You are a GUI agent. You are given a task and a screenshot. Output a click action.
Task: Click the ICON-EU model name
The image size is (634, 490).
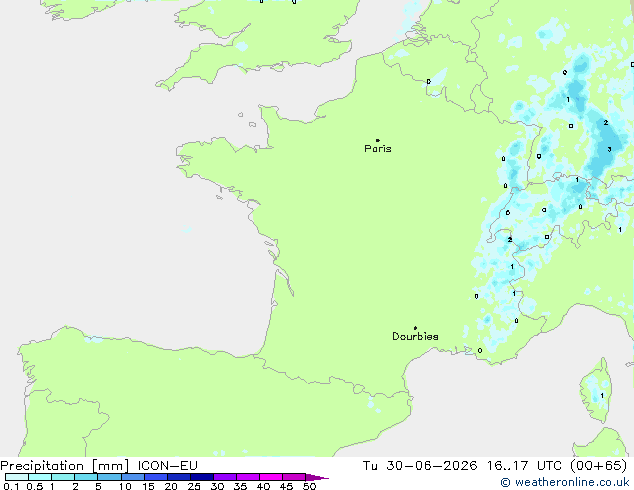click(167, 466)
